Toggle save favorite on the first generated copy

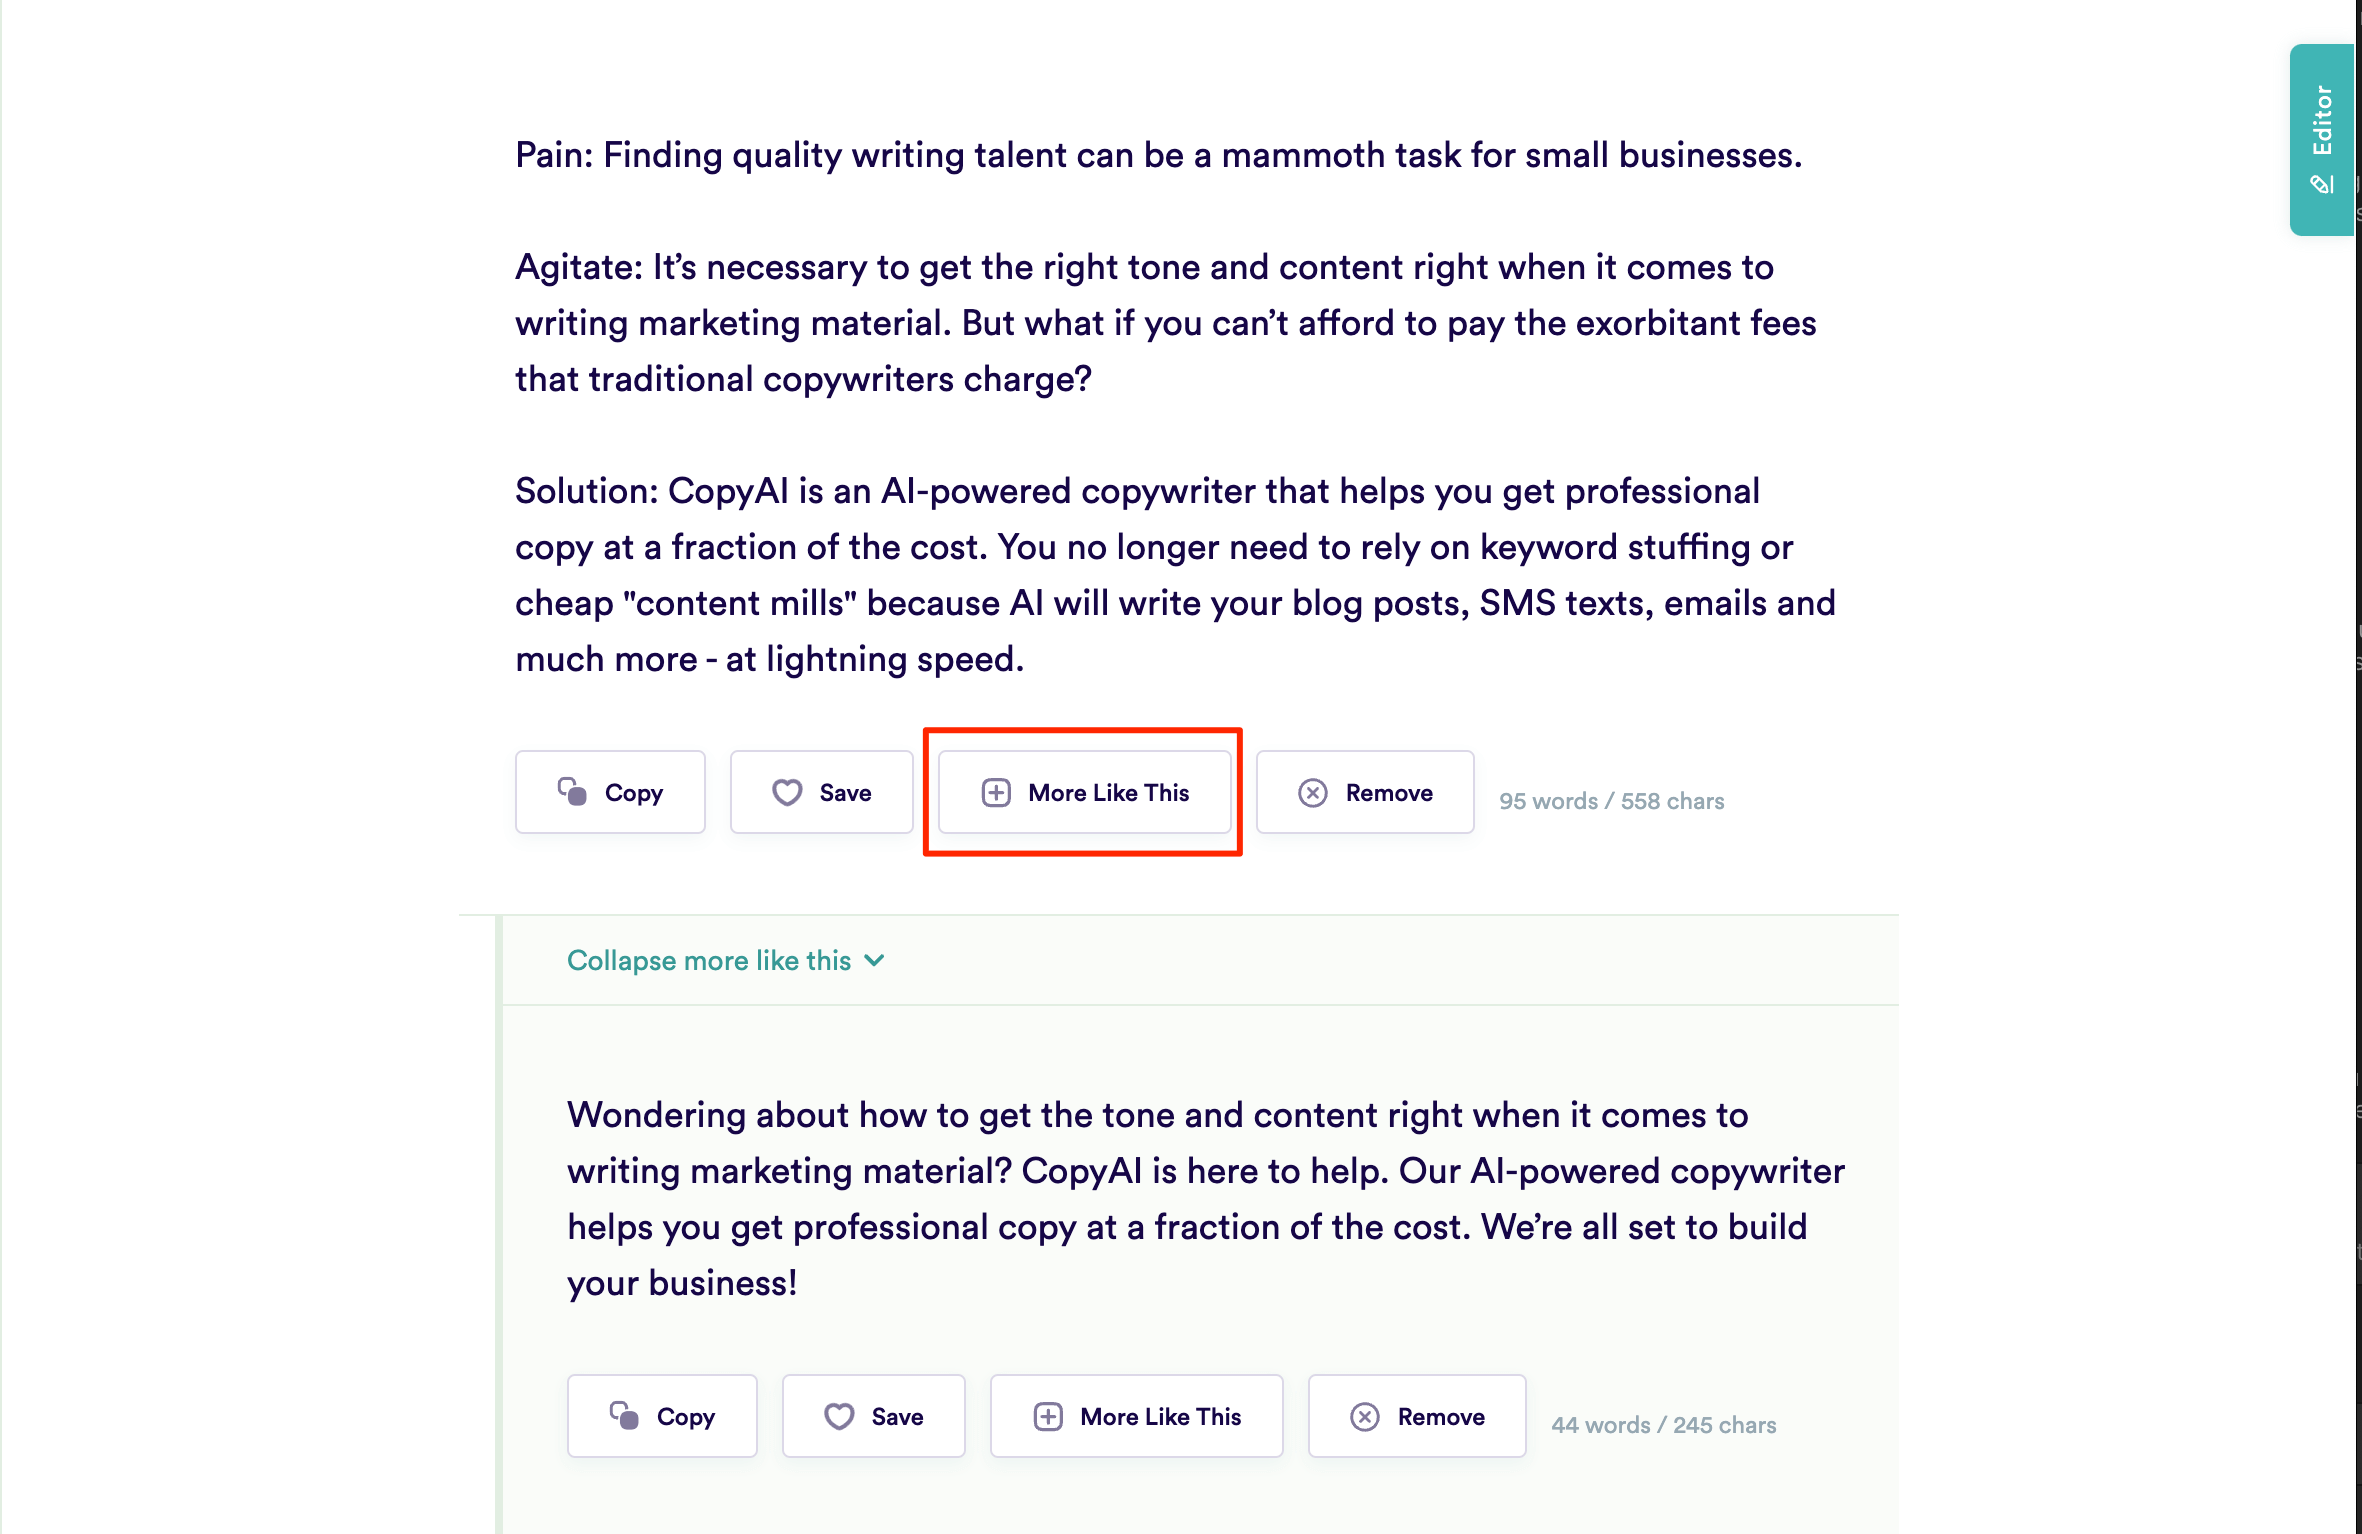(x=821, y=792)
